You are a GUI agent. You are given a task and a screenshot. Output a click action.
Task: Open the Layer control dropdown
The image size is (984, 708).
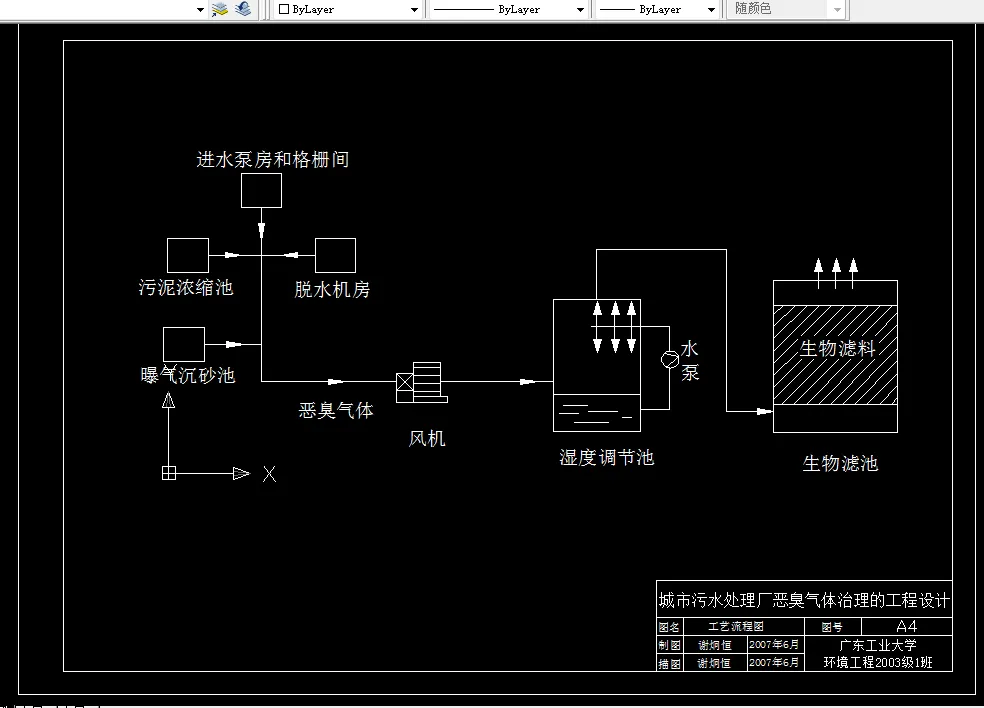point(197,9)
